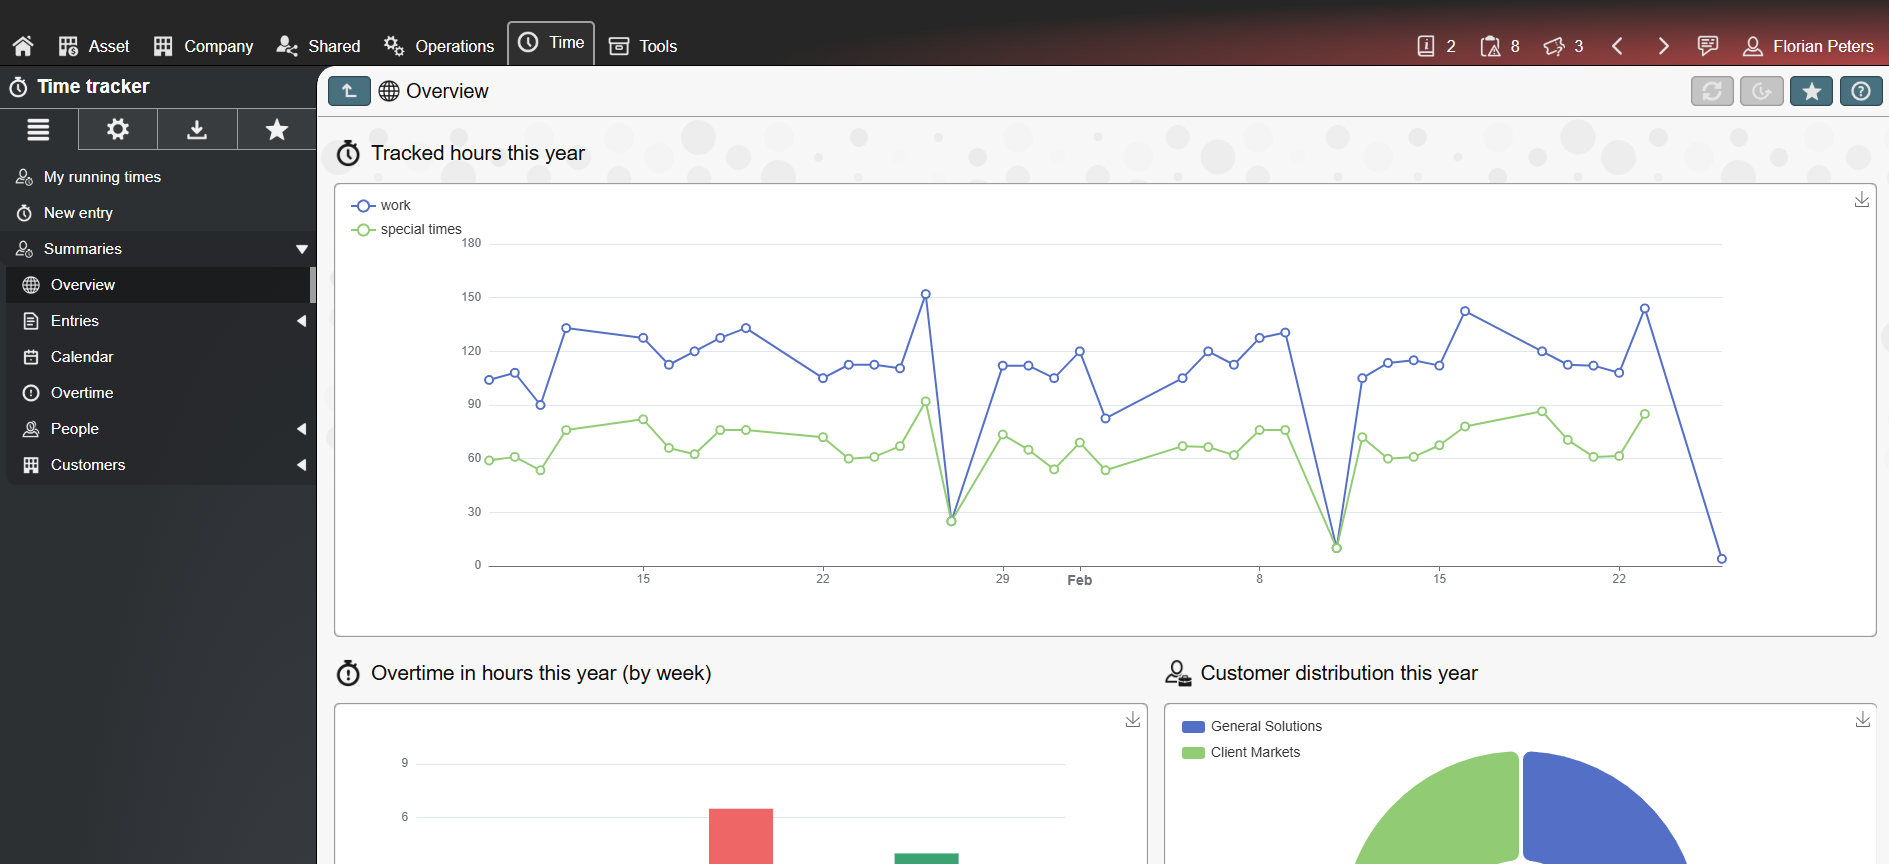Click the auto-refresh timer button
The height and width of the screenshot is (864, 1889).
click(1762, 91)
